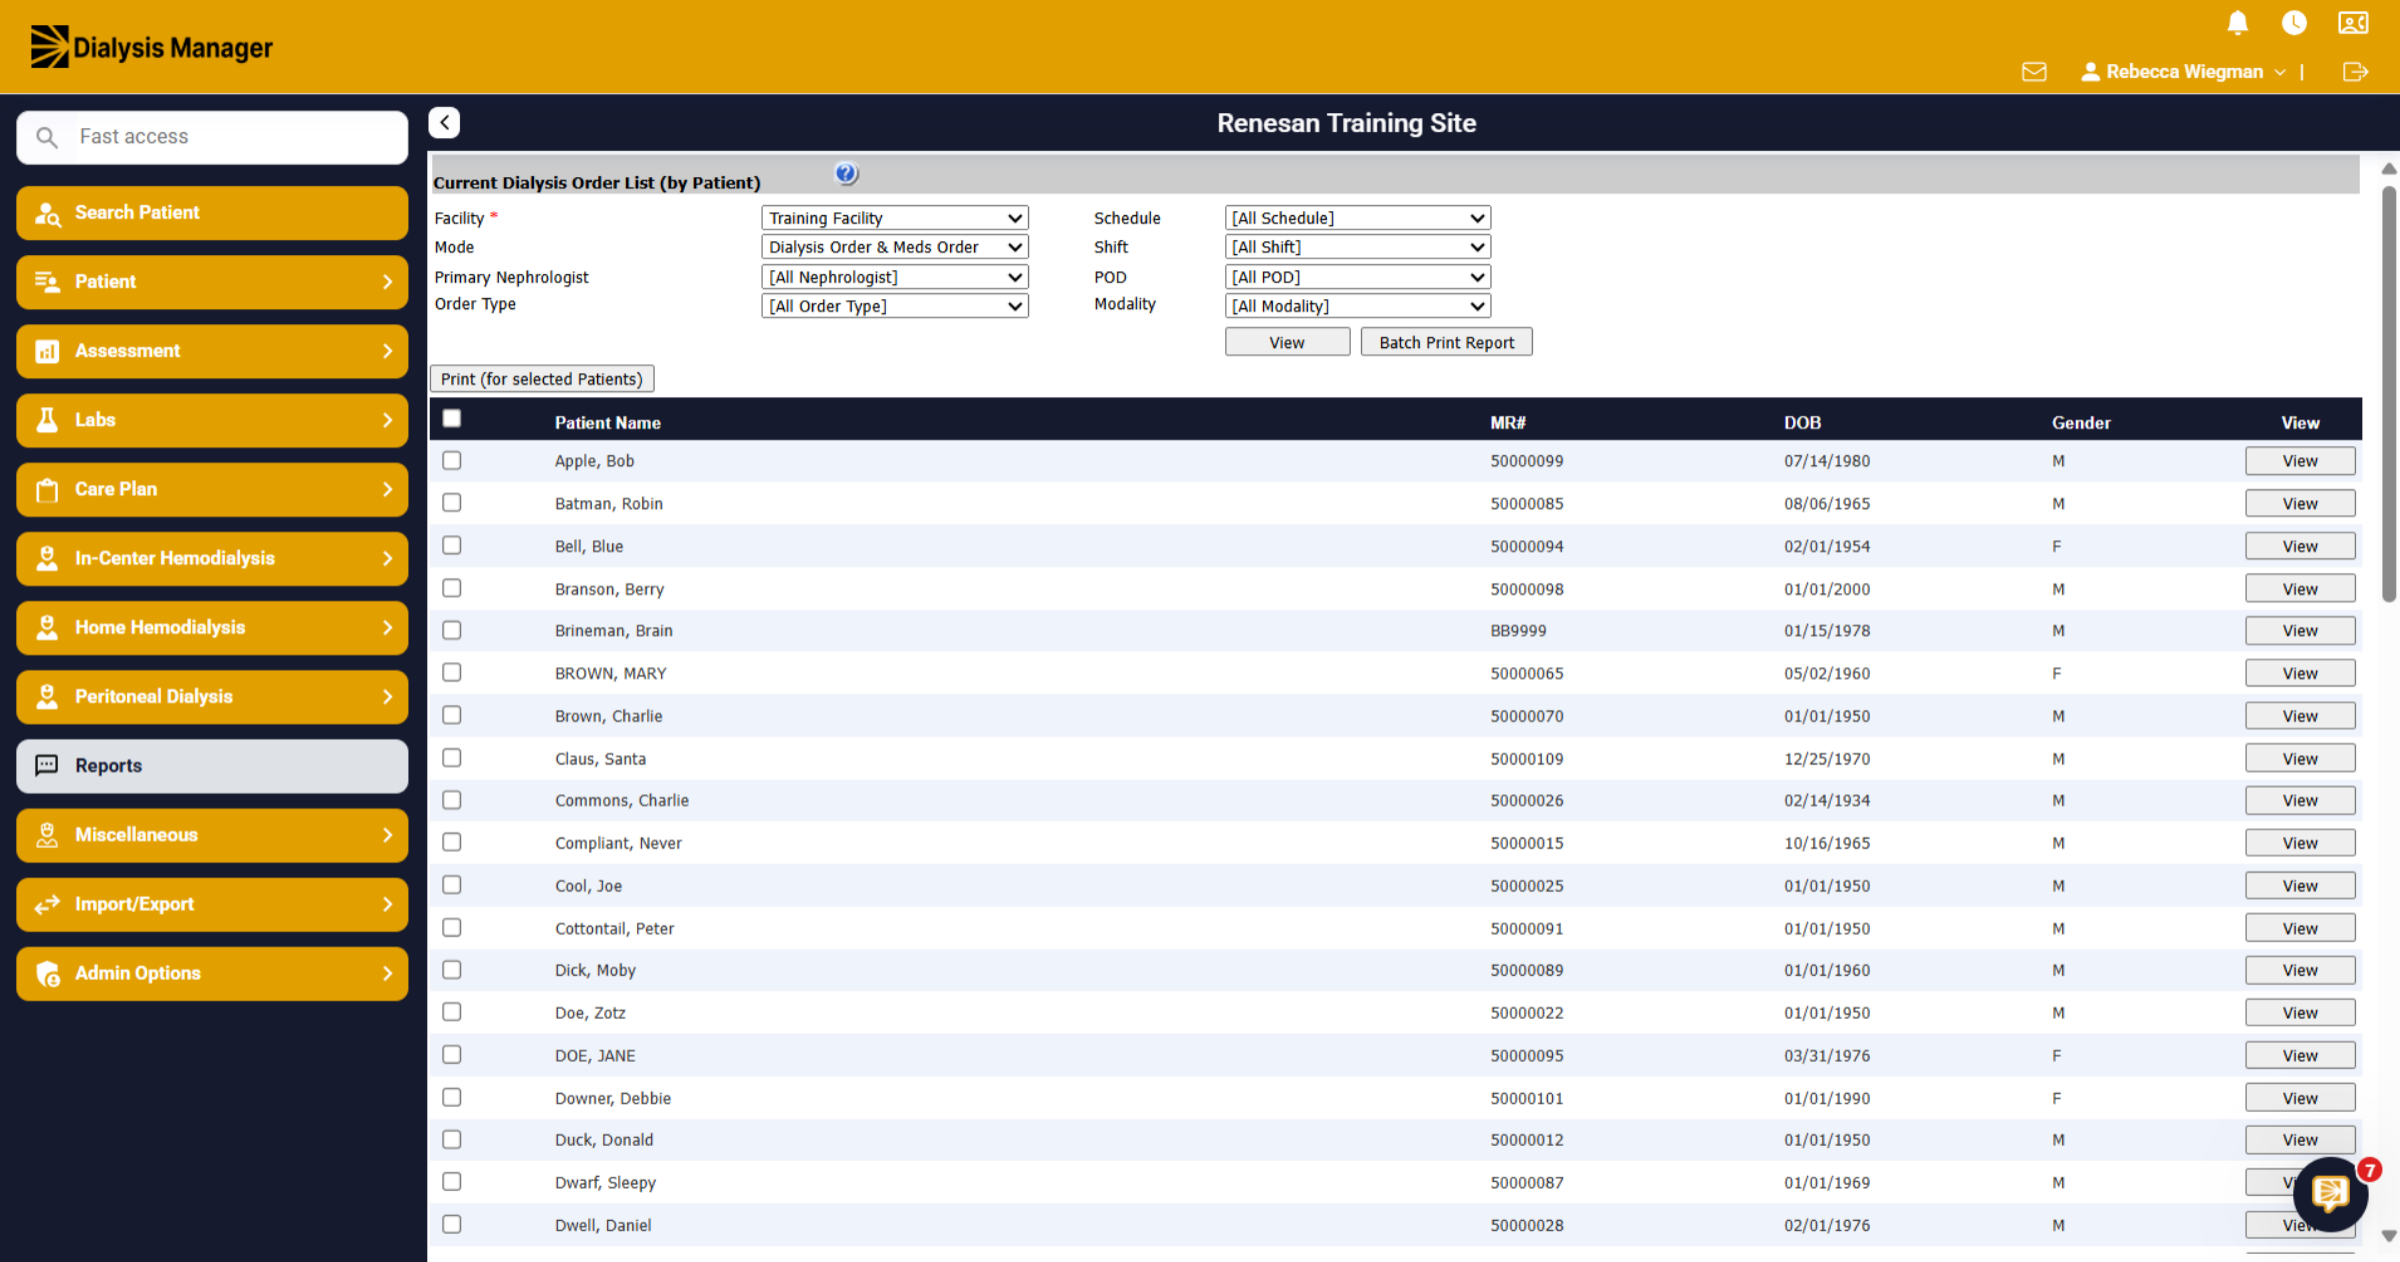
Task: Click the Import/Export arrows icon
Action: pyautogui.click(x=47, y=904)
